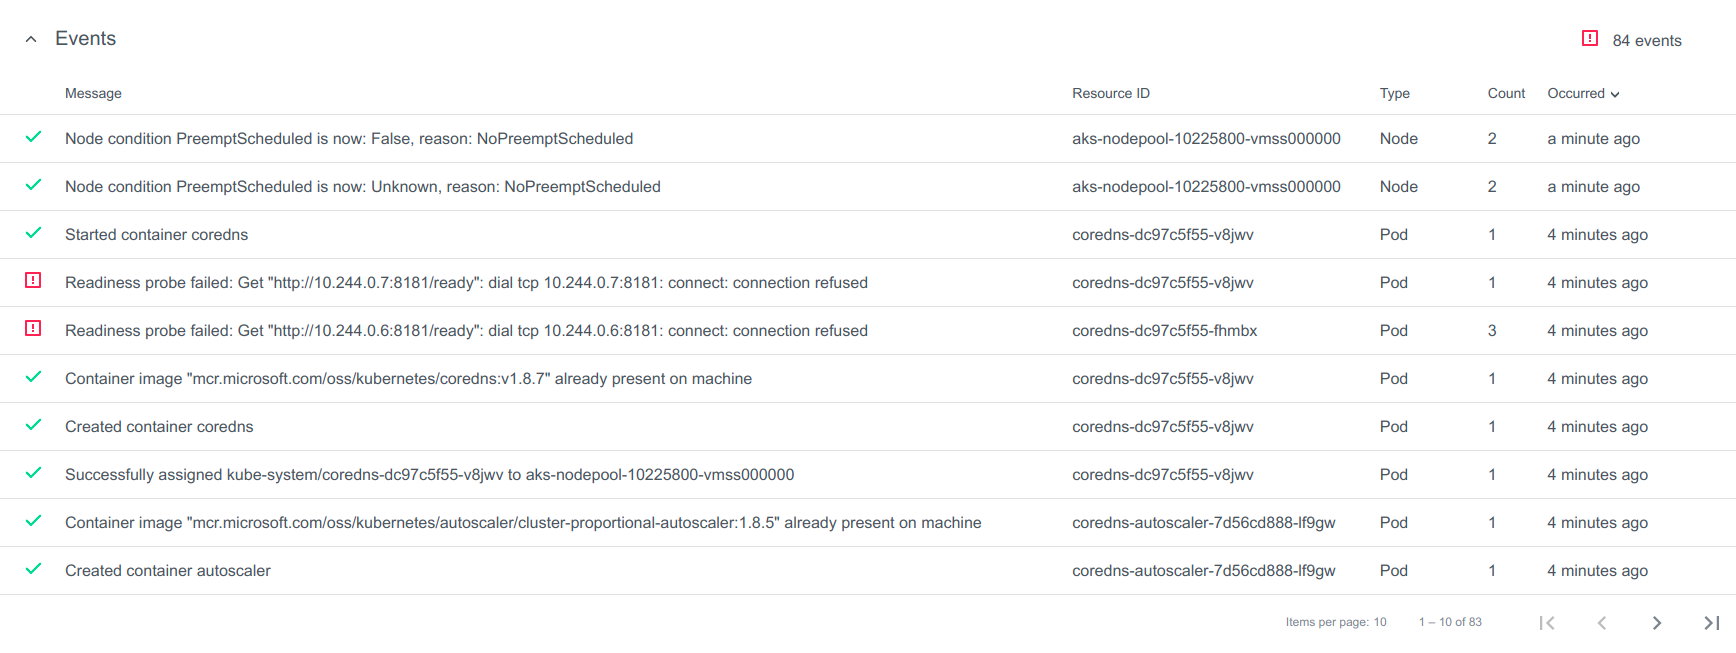Change items per page value 10
1736x653 pixels.
tap(1379, 622)
